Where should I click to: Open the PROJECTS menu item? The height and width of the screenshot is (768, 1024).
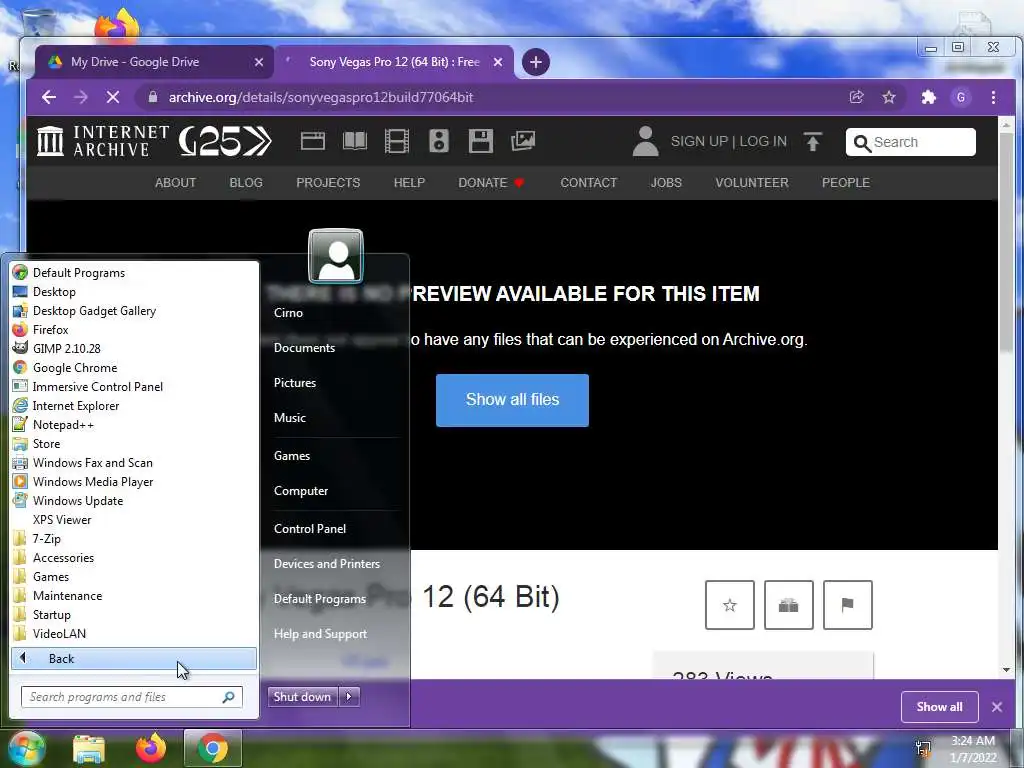[328, 183]
